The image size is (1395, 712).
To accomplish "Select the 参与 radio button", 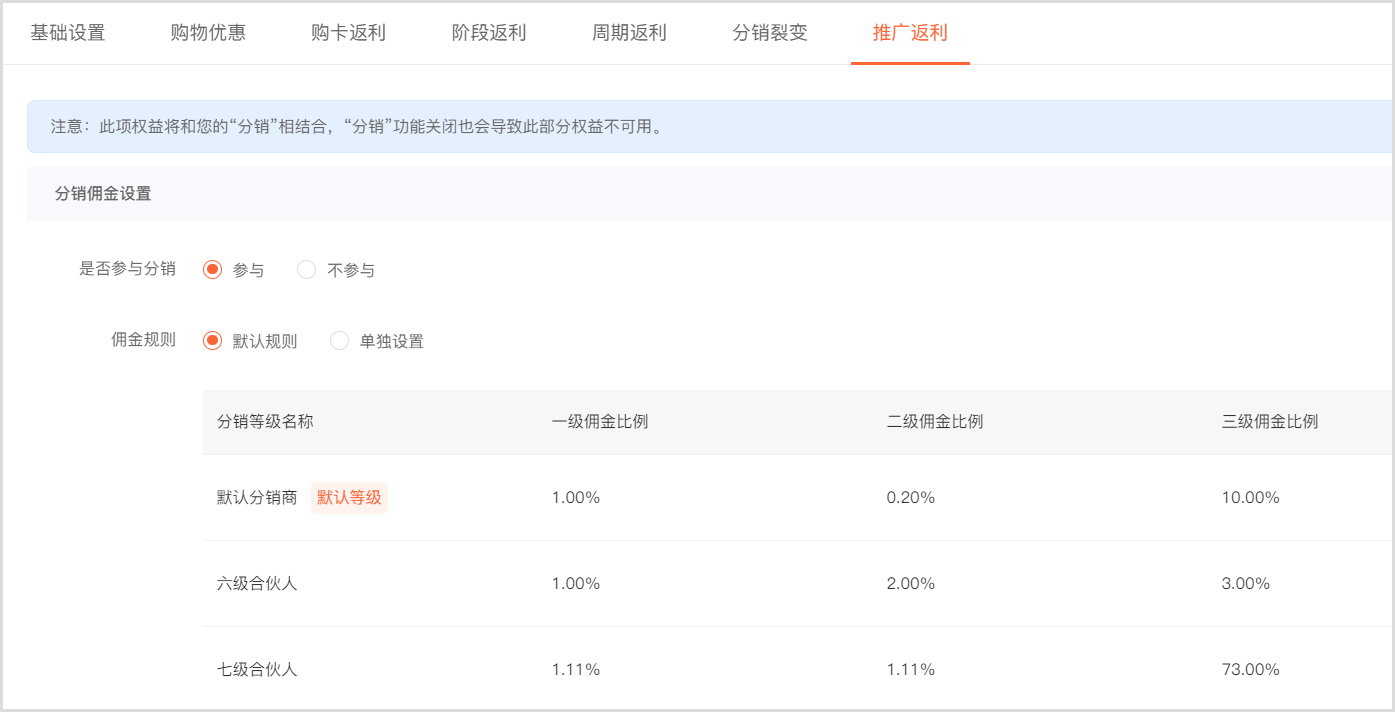I will point(212,270).
